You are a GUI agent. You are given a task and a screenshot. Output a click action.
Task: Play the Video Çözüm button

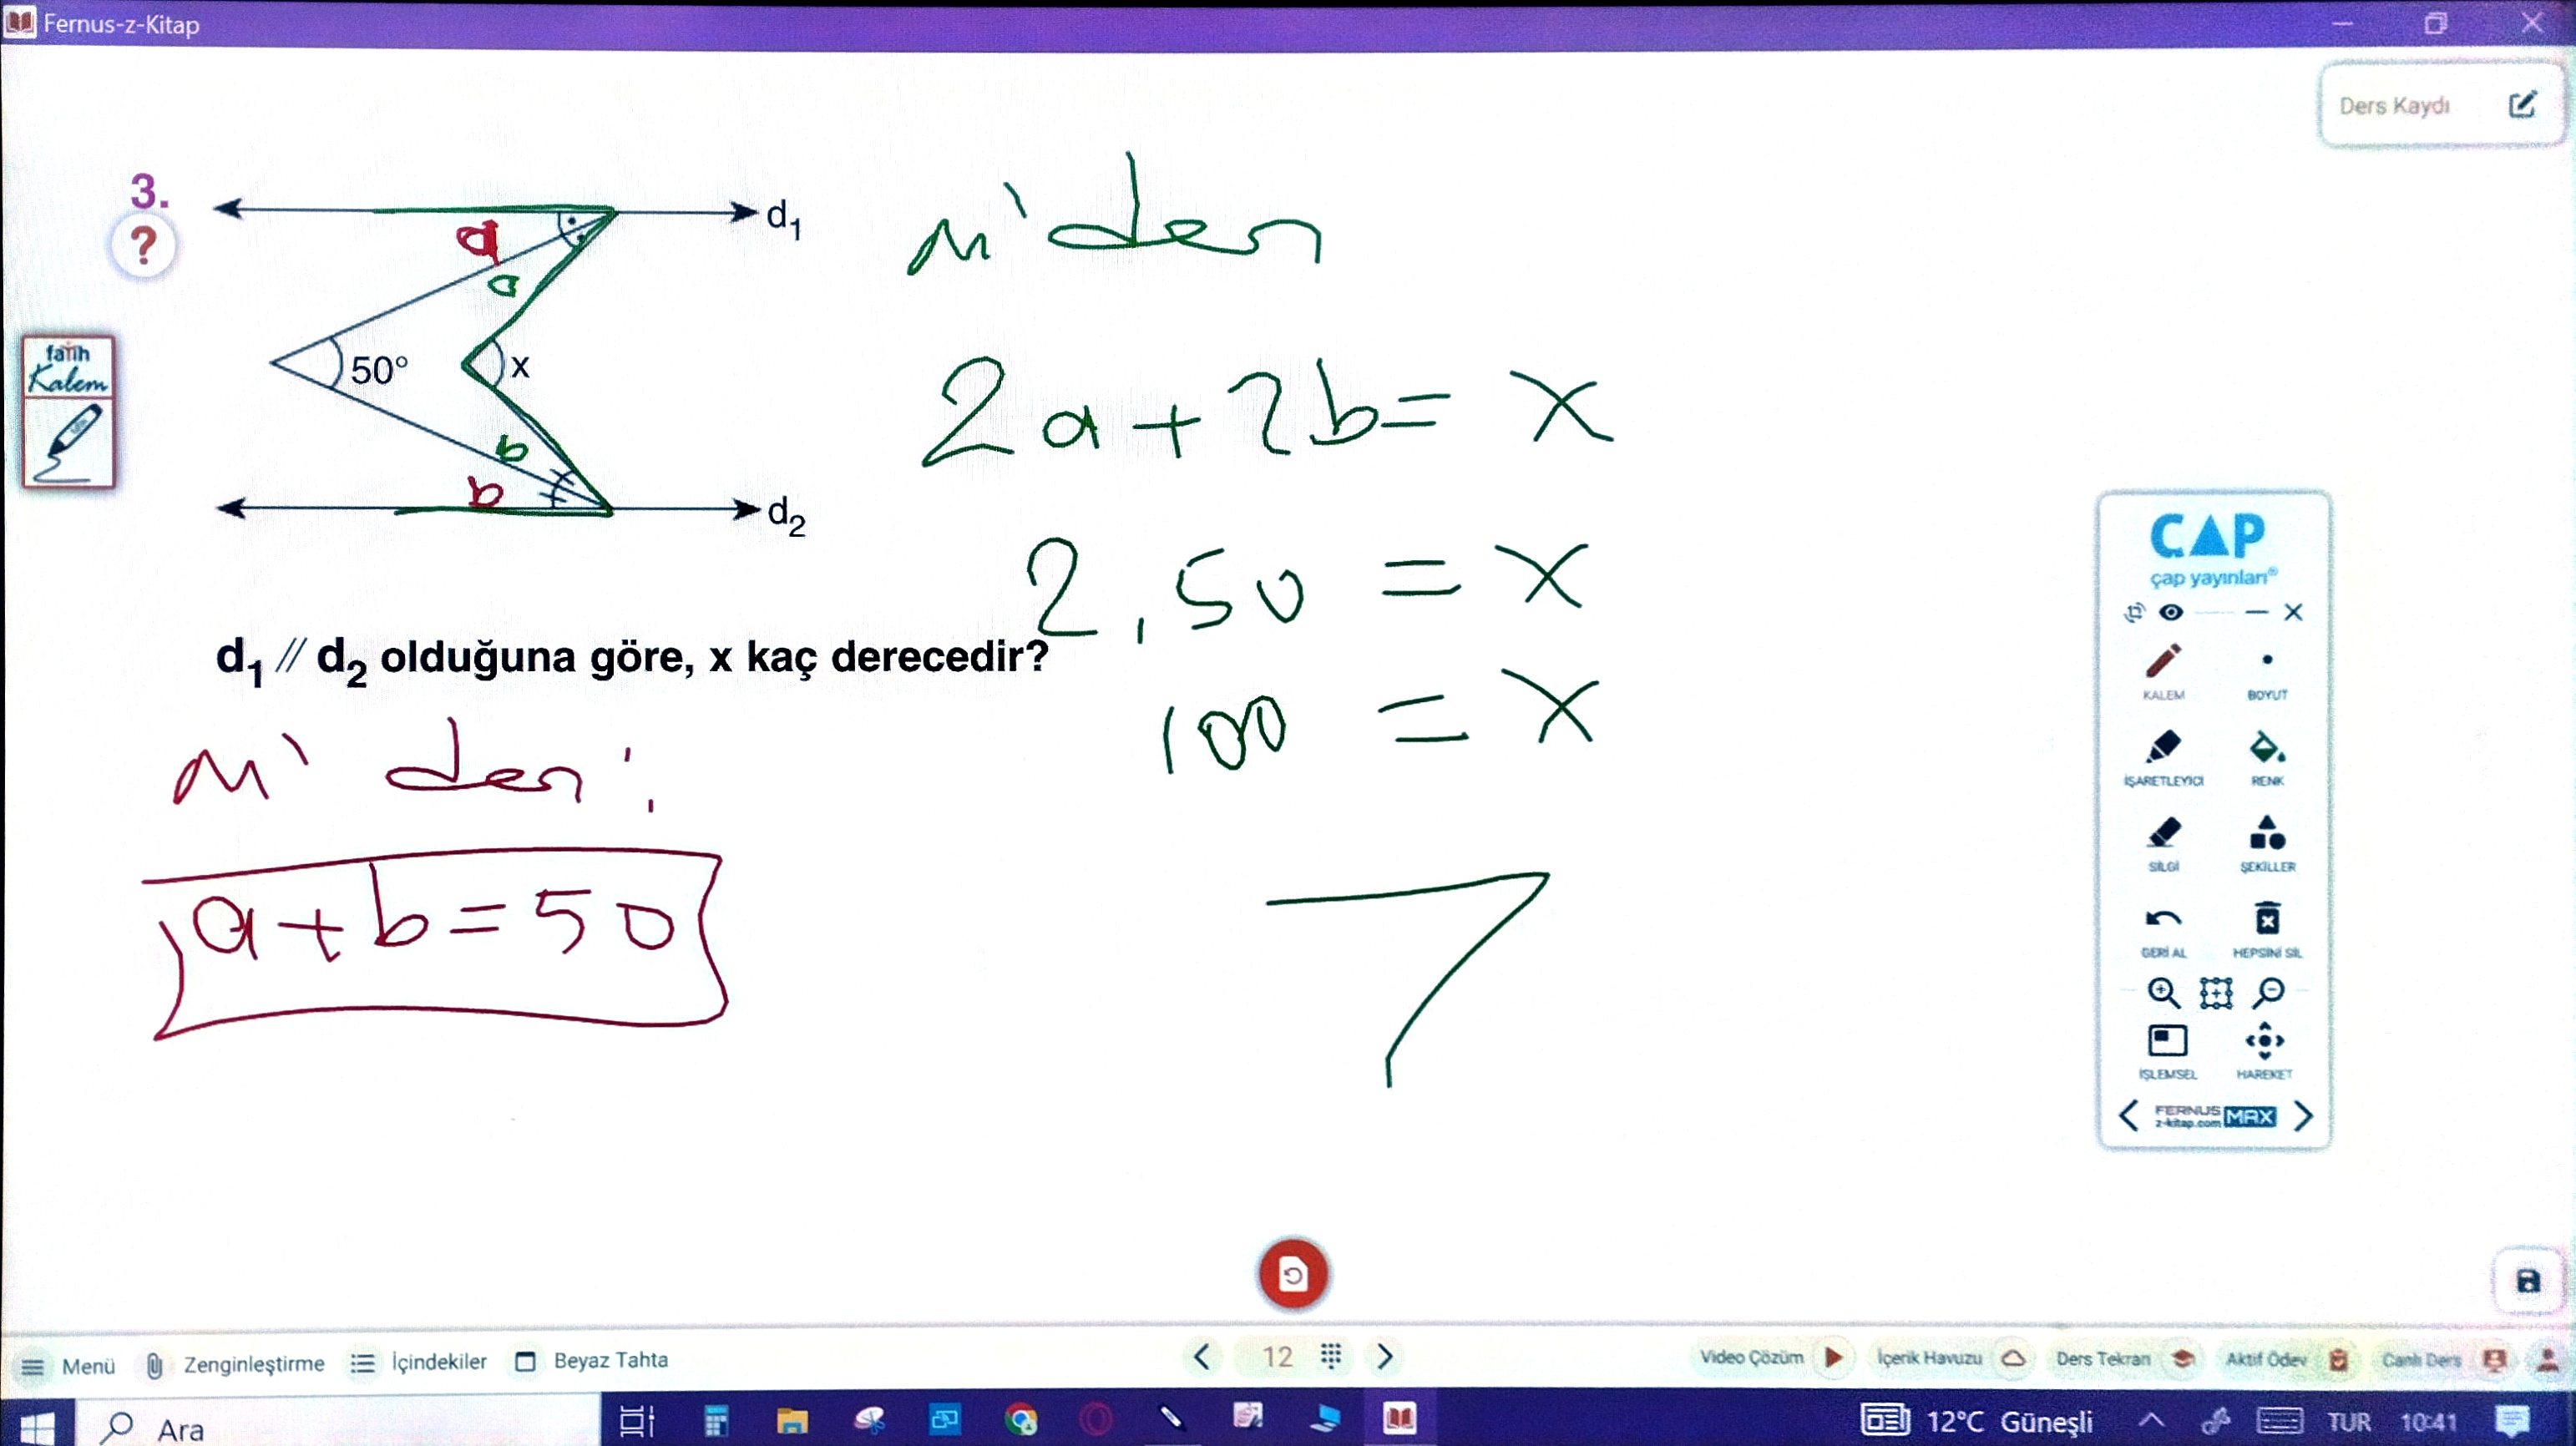pos(1833,1358)
